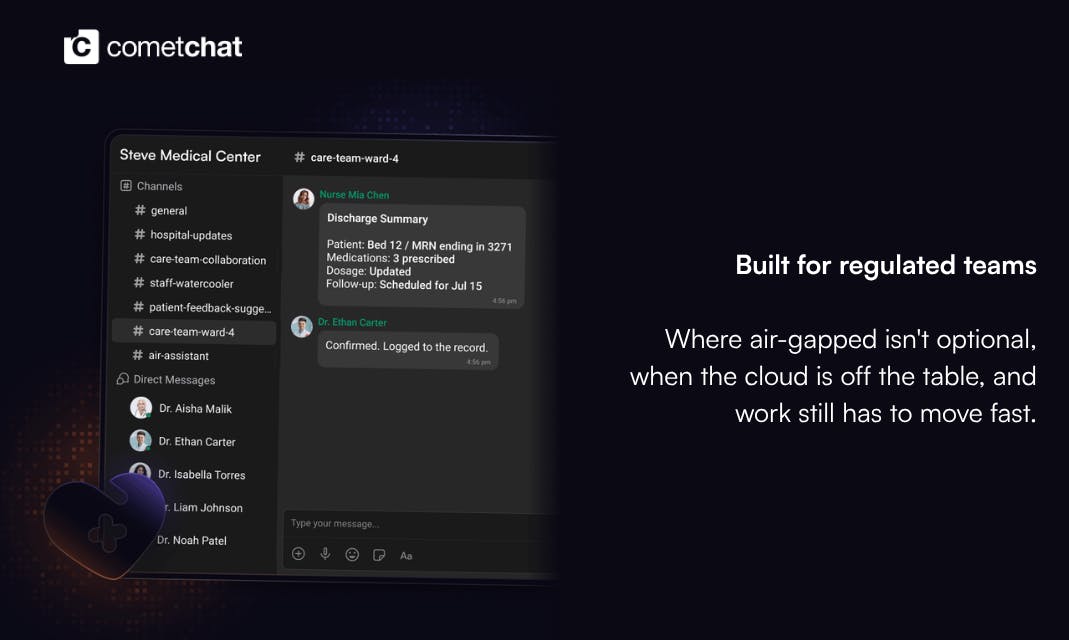Open the sticker icon in composer
The image size is (1069, 640).
coord(379,555)
